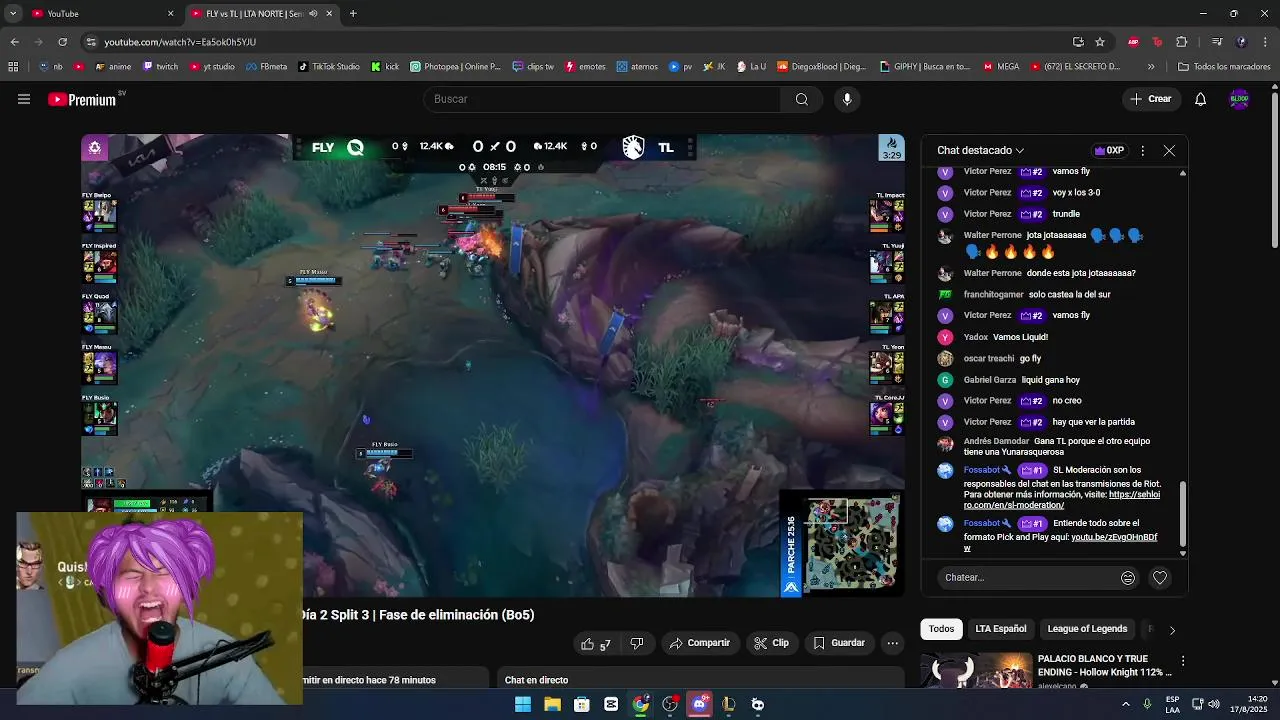Send a heart reaction in chat
1280x720 pixels.
coord(1160,578)
